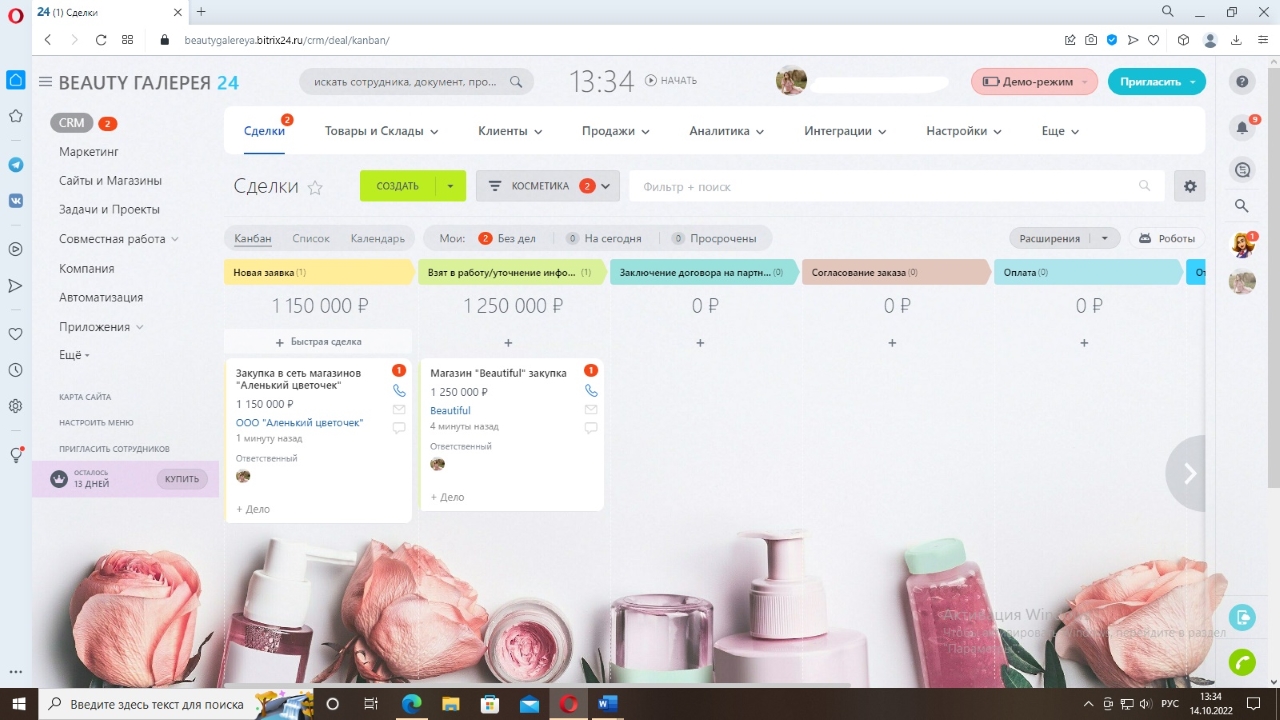Click the search magnifier in the right panel
The image size is (1280, 720).
[1242, 206]
